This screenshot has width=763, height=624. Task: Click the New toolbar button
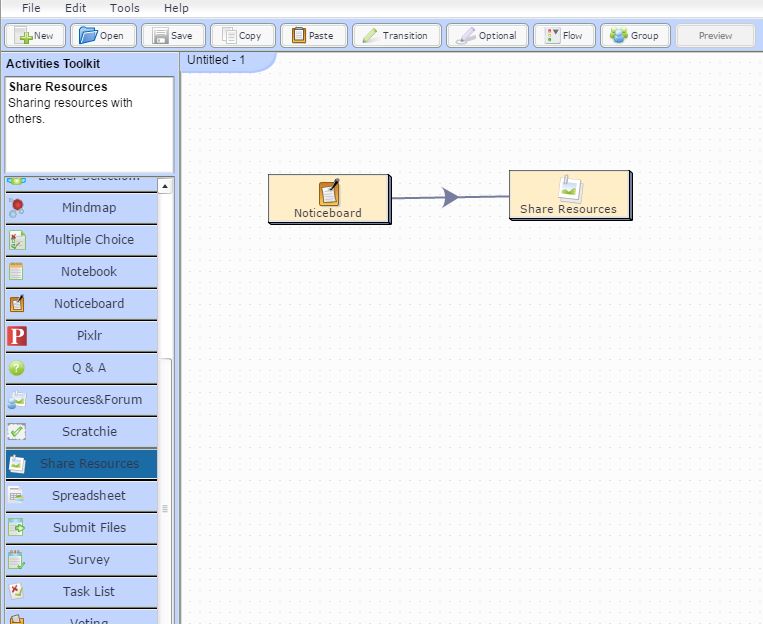coord(35,36)
